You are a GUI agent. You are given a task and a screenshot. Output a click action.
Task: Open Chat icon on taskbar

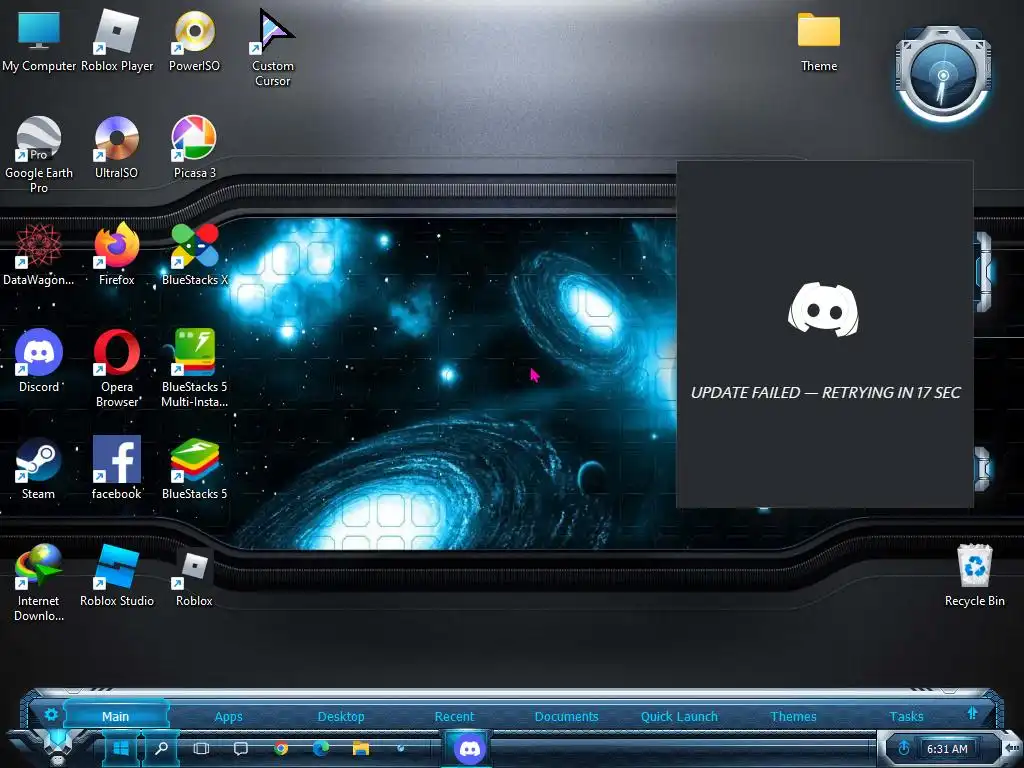[241, 748]
